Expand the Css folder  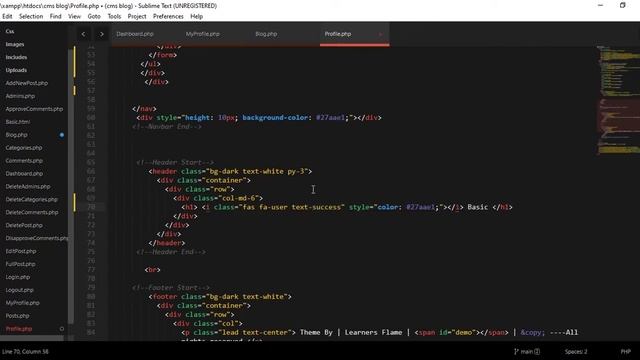(x=10, y=31)
